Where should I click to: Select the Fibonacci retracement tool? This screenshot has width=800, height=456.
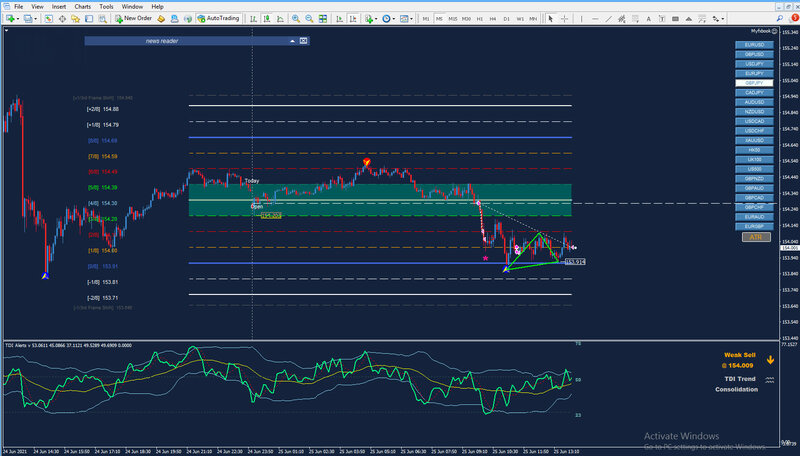pyautogui.click(x=635, y=19)
